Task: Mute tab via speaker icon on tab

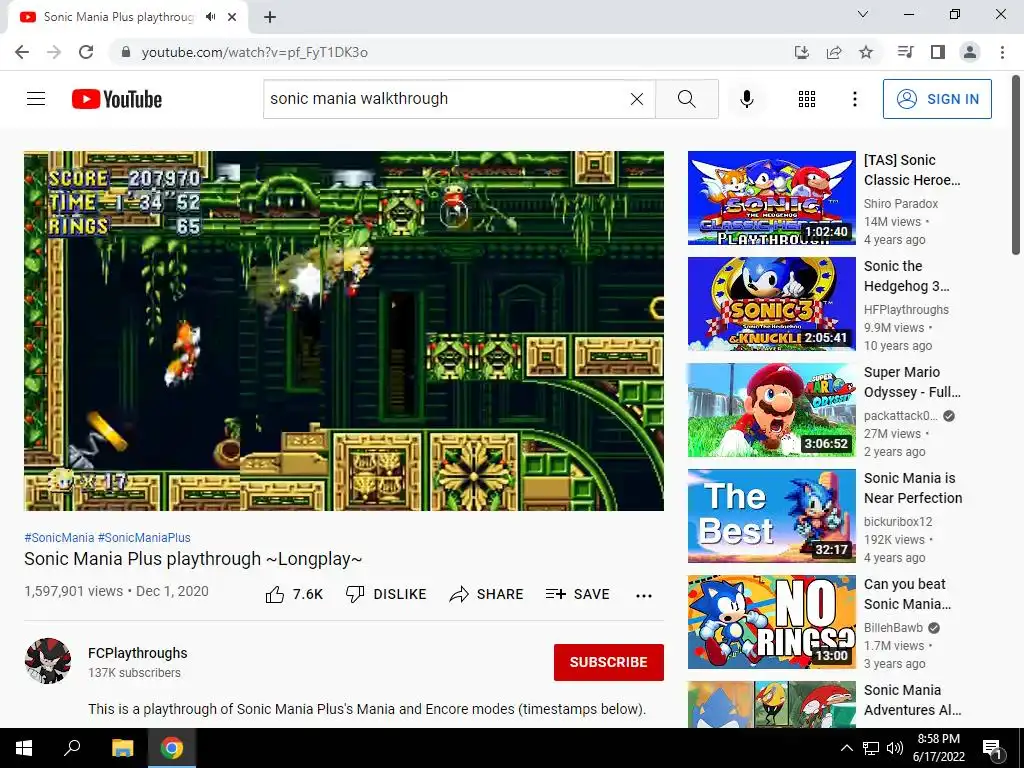Action: pyautogui.click(x=210, y=17)
